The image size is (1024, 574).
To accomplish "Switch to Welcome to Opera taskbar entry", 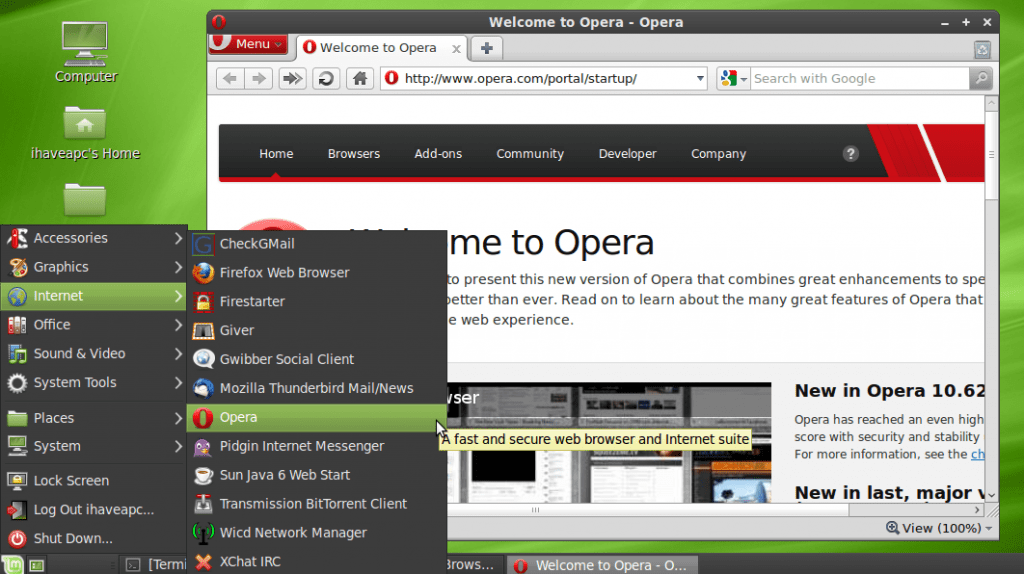I will coord(603,565).
